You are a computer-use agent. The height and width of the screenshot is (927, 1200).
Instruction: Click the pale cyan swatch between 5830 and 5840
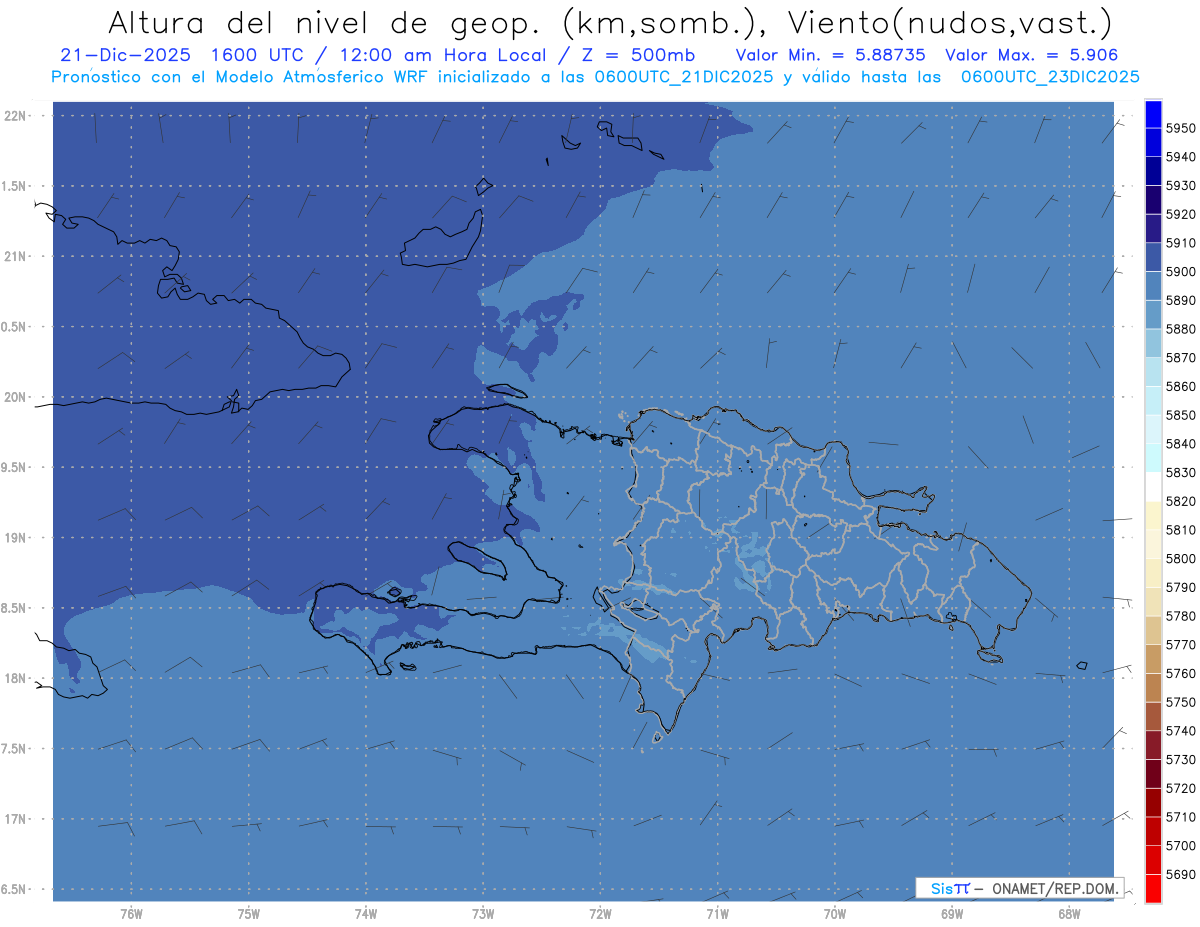(x=1152, y=458)
